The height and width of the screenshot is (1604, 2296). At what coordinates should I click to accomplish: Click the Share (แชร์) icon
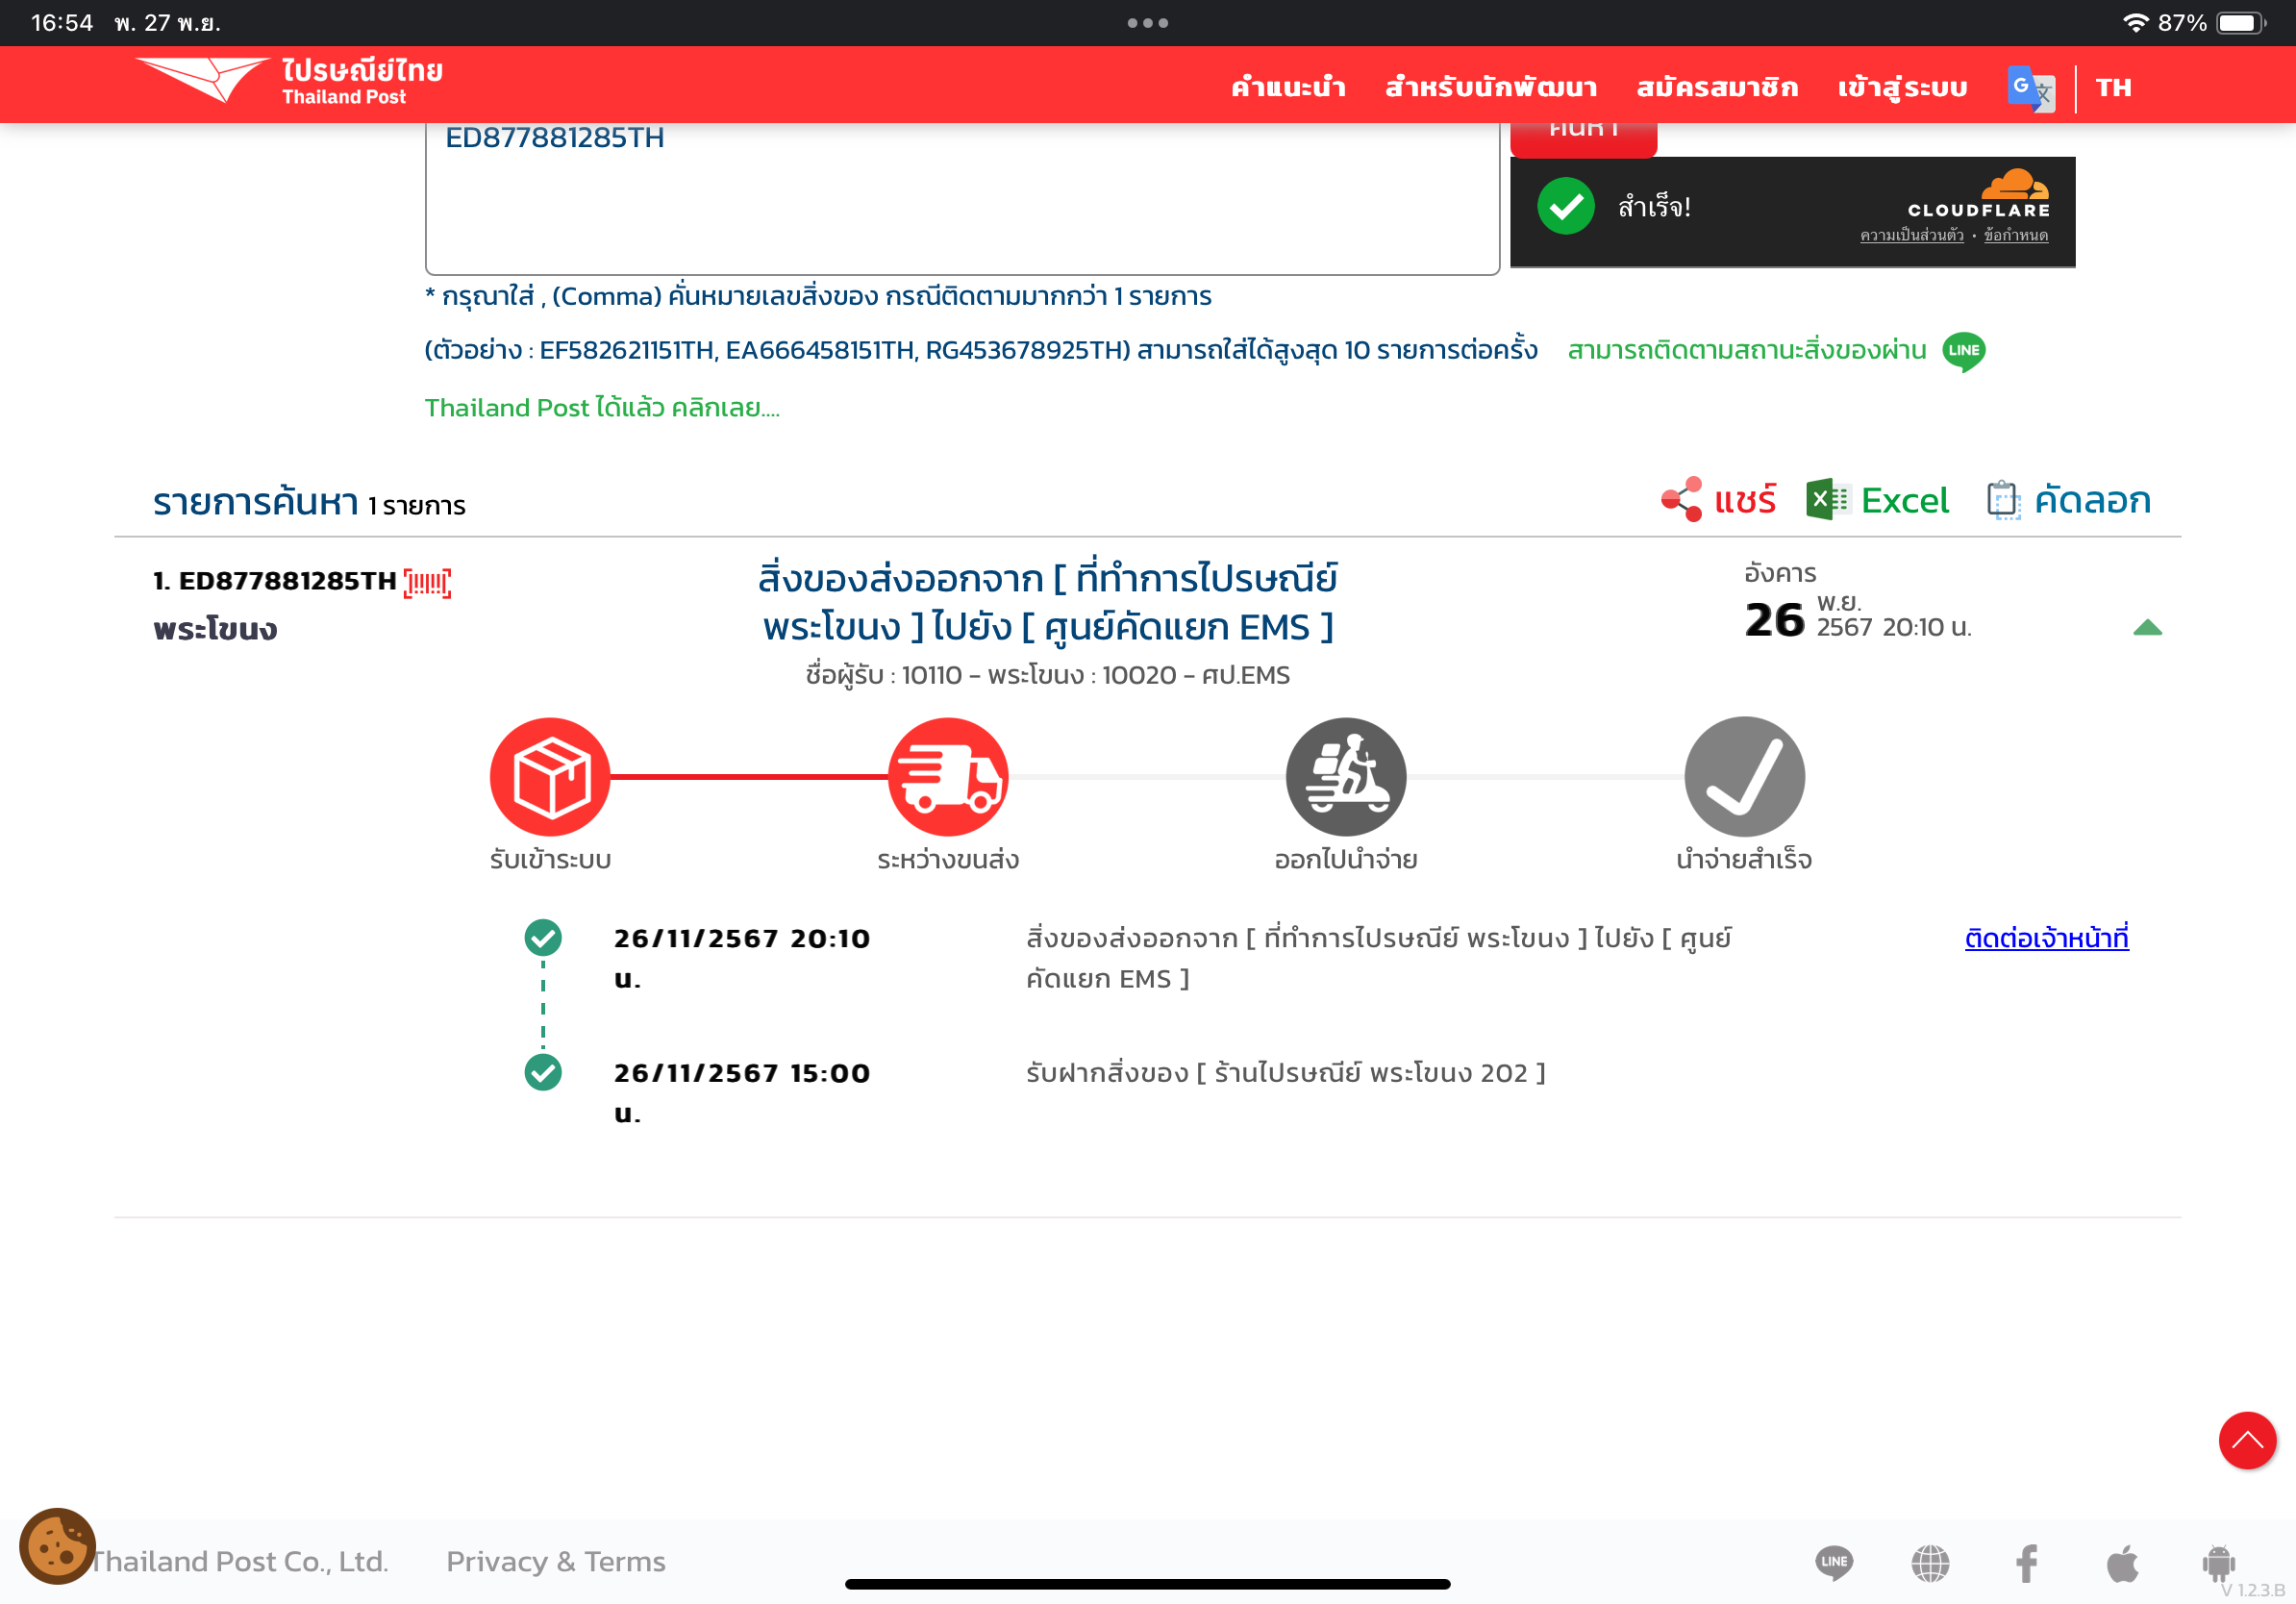point(1681,499)
